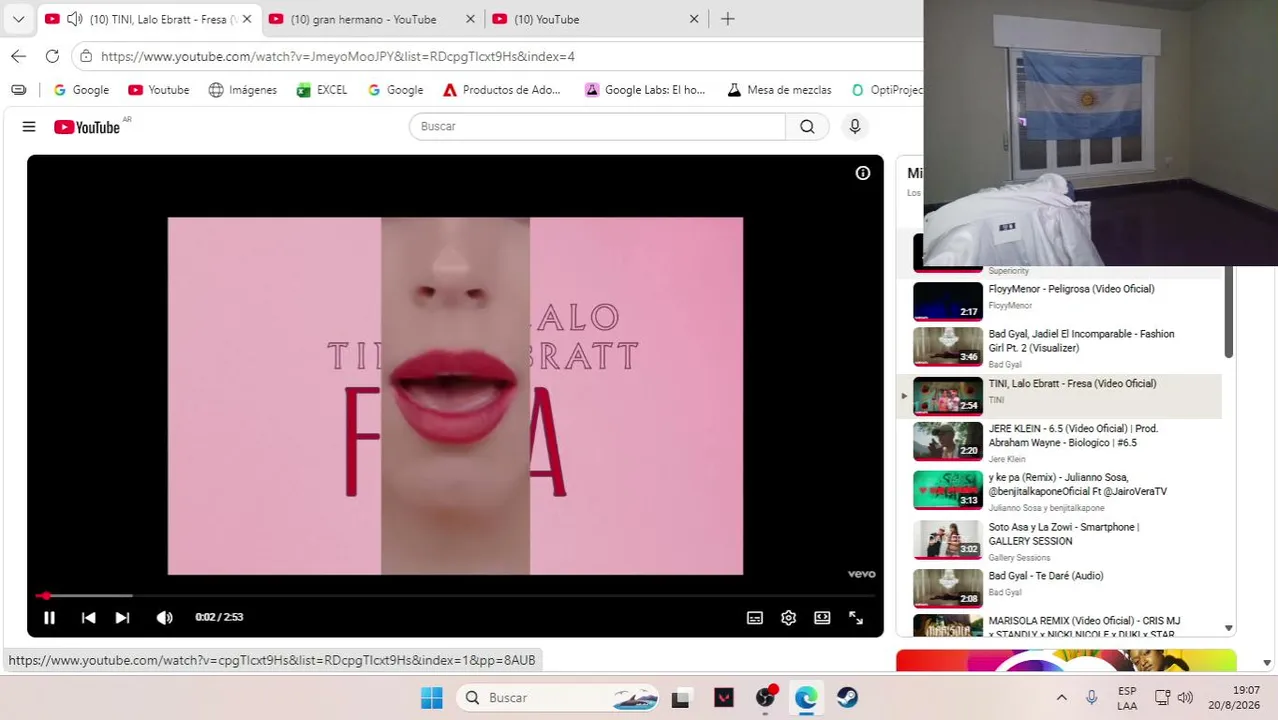This screenshot has width=1278, height=720.
Task: Go to the previous video in the playlist
Action: pos(88,618)
